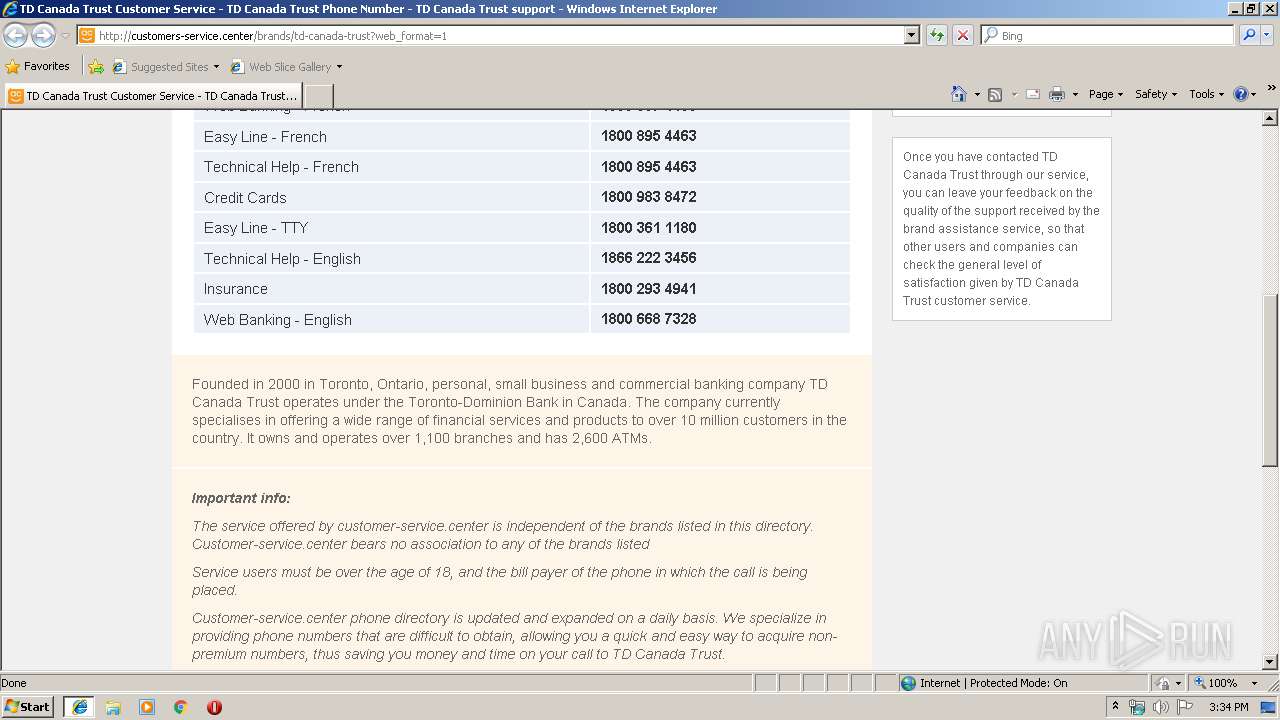Open the security lock icon in the status bar
Screen dimensions: 1280x720
[x=1162, y=683]
